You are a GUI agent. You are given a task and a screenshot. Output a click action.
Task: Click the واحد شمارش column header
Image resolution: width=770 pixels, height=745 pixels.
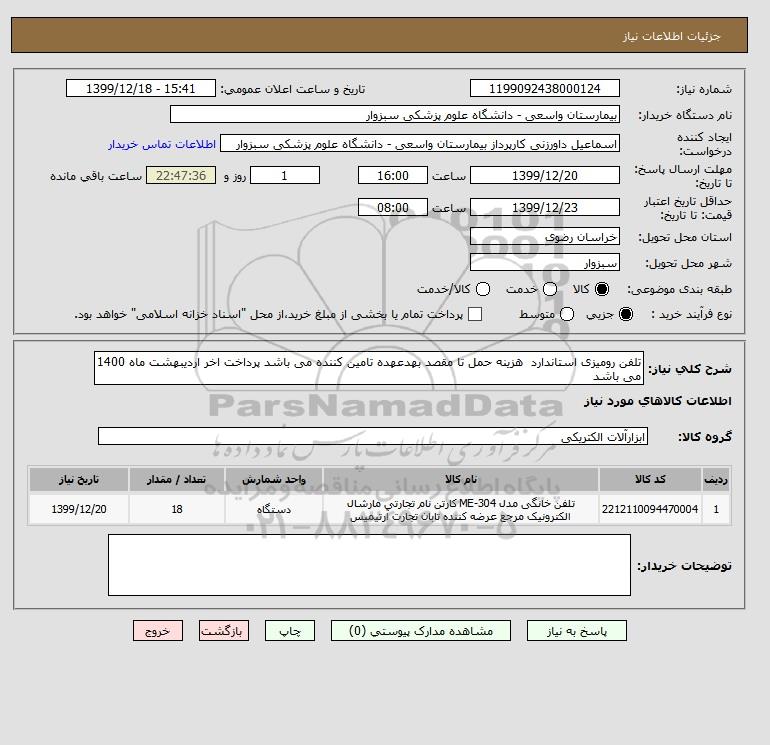point(274,479)
